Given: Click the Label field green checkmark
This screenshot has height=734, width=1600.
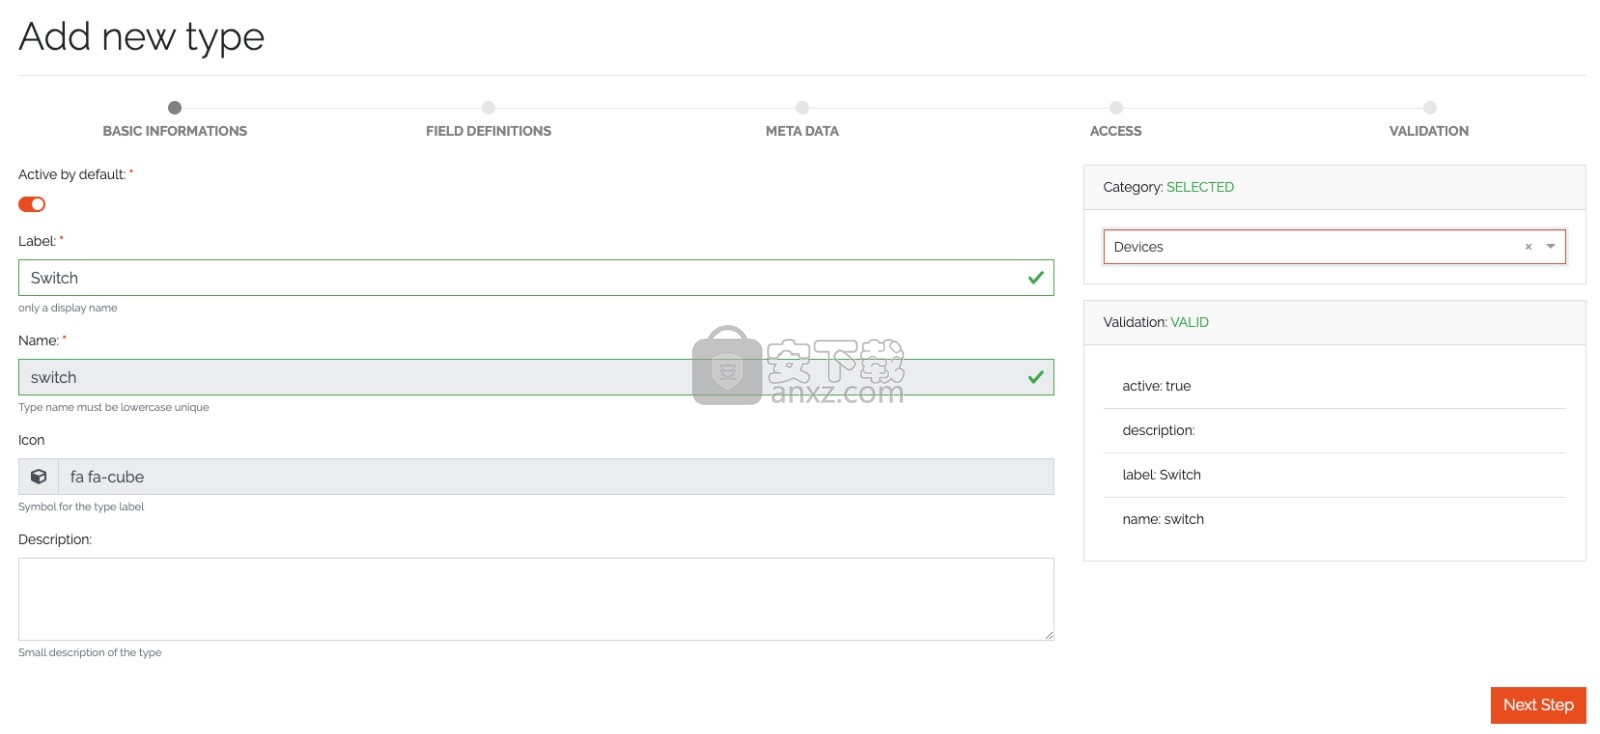Looking at the screenshot, I should pos(1036,278).
